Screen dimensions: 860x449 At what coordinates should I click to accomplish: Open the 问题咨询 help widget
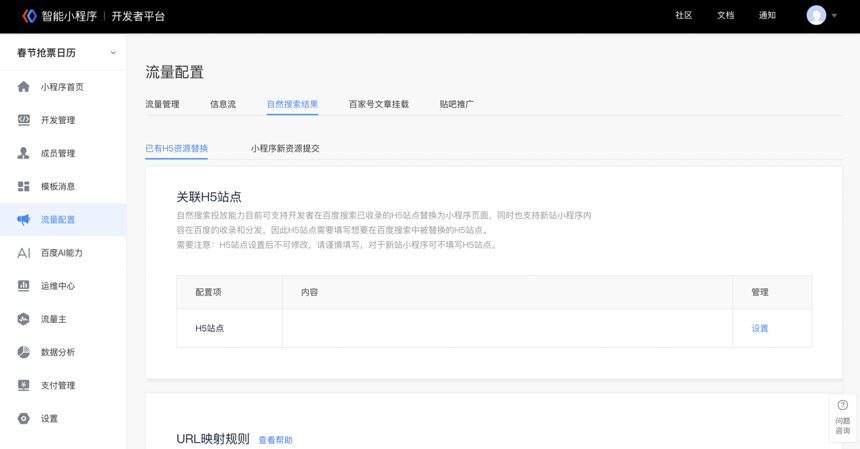[x=842, y=417]
